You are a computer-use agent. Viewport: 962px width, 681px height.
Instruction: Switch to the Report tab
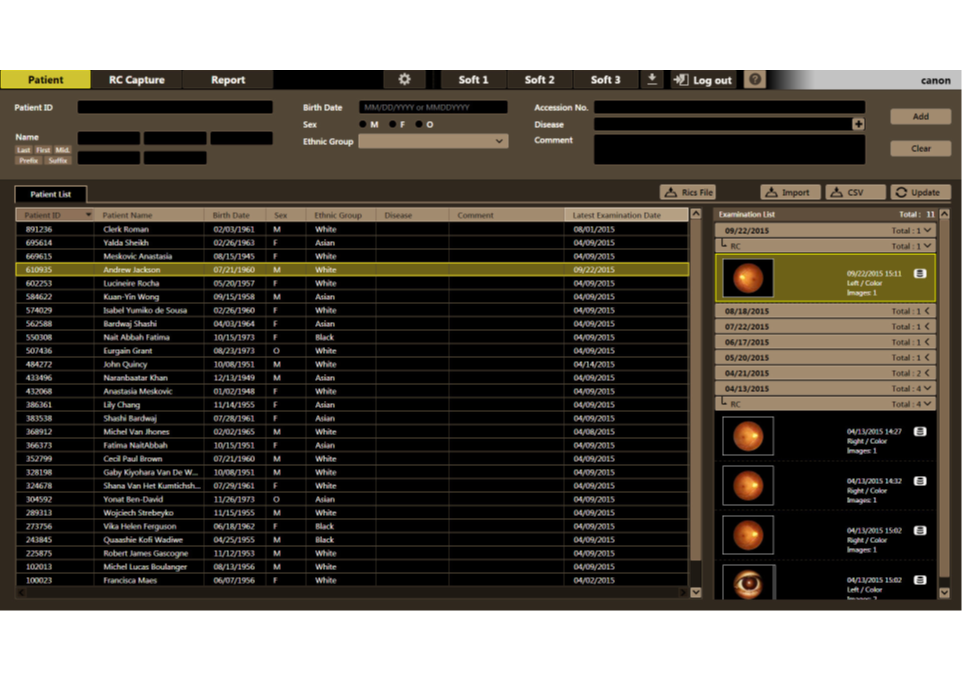pos(228,80)
